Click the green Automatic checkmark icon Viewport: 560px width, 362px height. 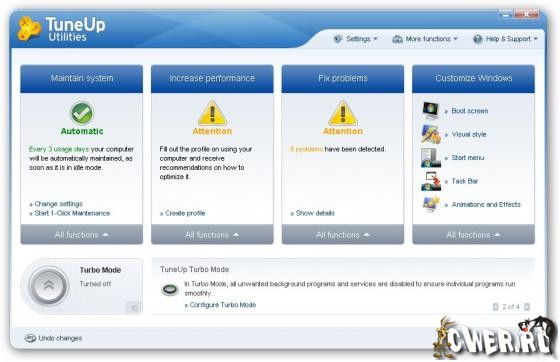[x=82, y=113]
